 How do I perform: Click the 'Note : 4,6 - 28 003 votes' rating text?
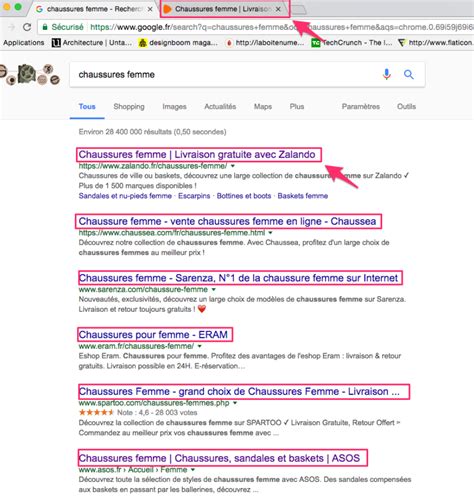point(157,413)
